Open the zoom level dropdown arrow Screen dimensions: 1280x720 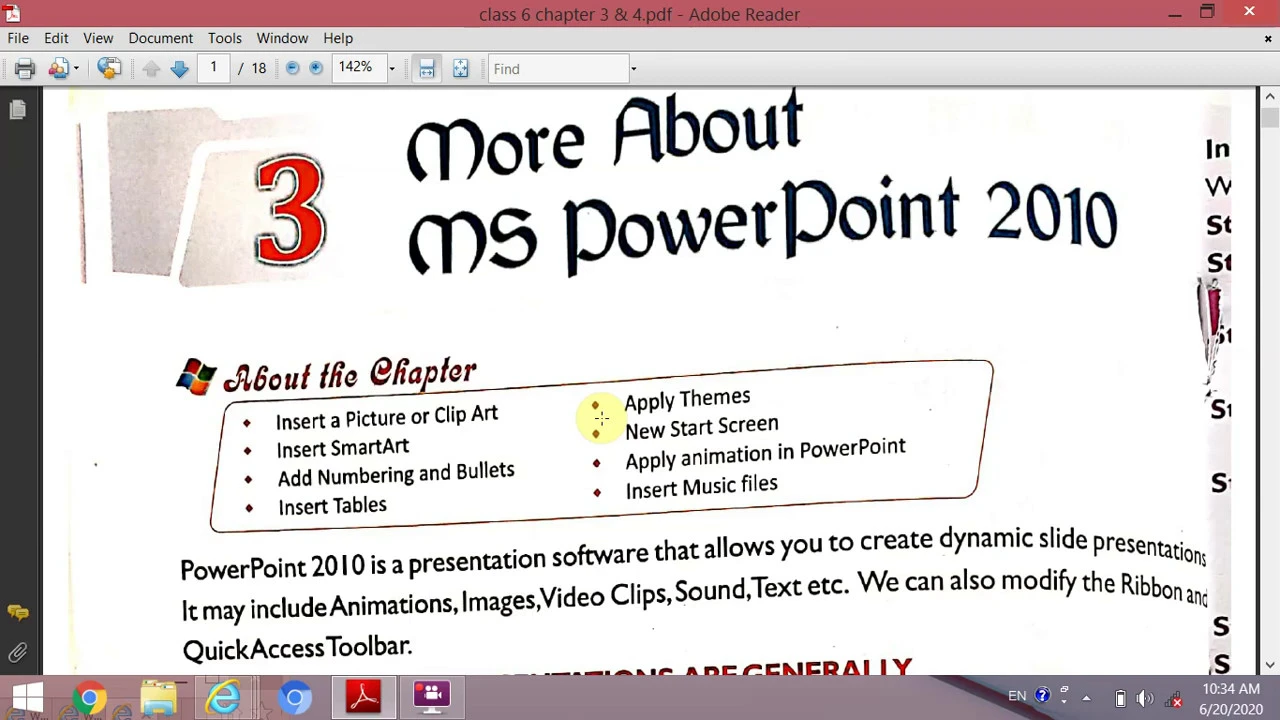[391, 69]
